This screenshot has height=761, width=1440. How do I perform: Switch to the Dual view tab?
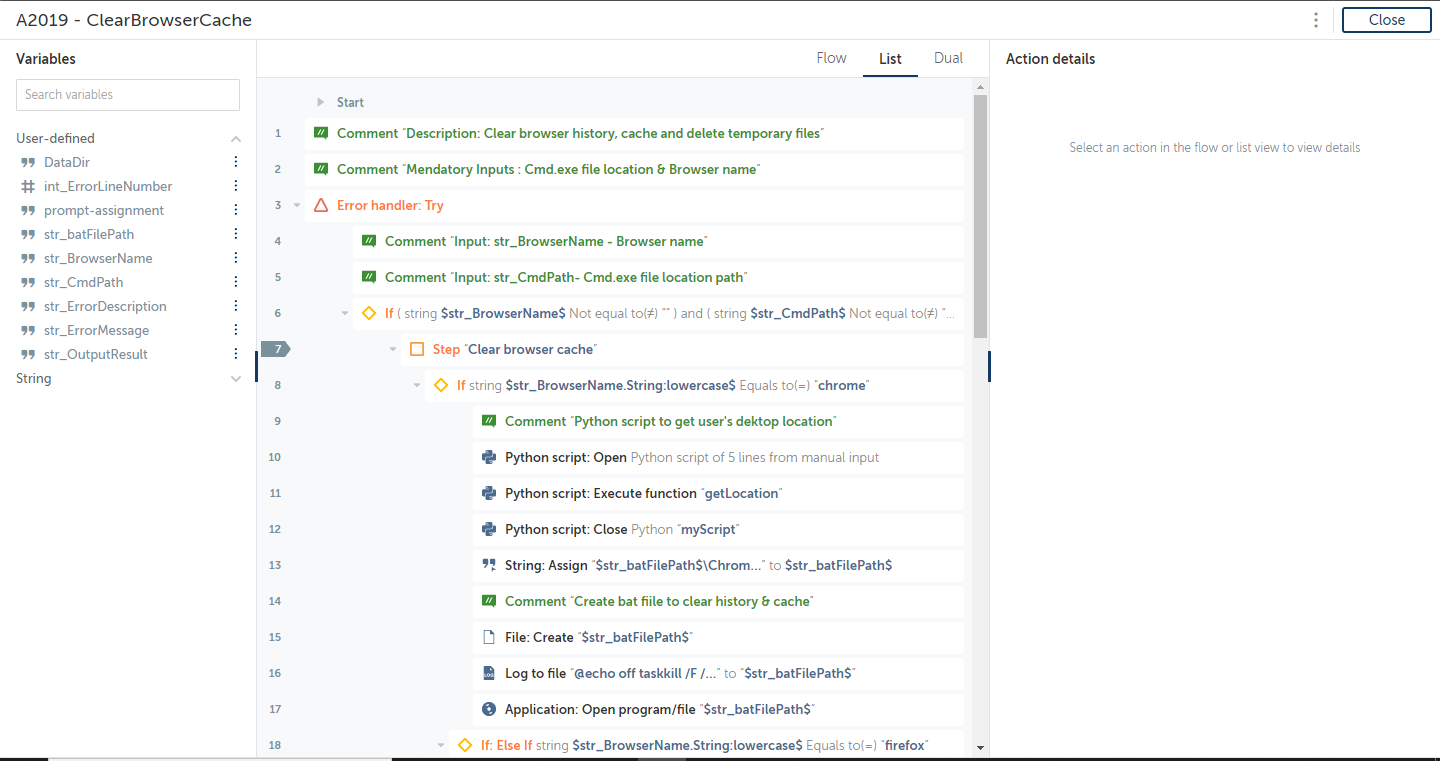tap(948, 58)
